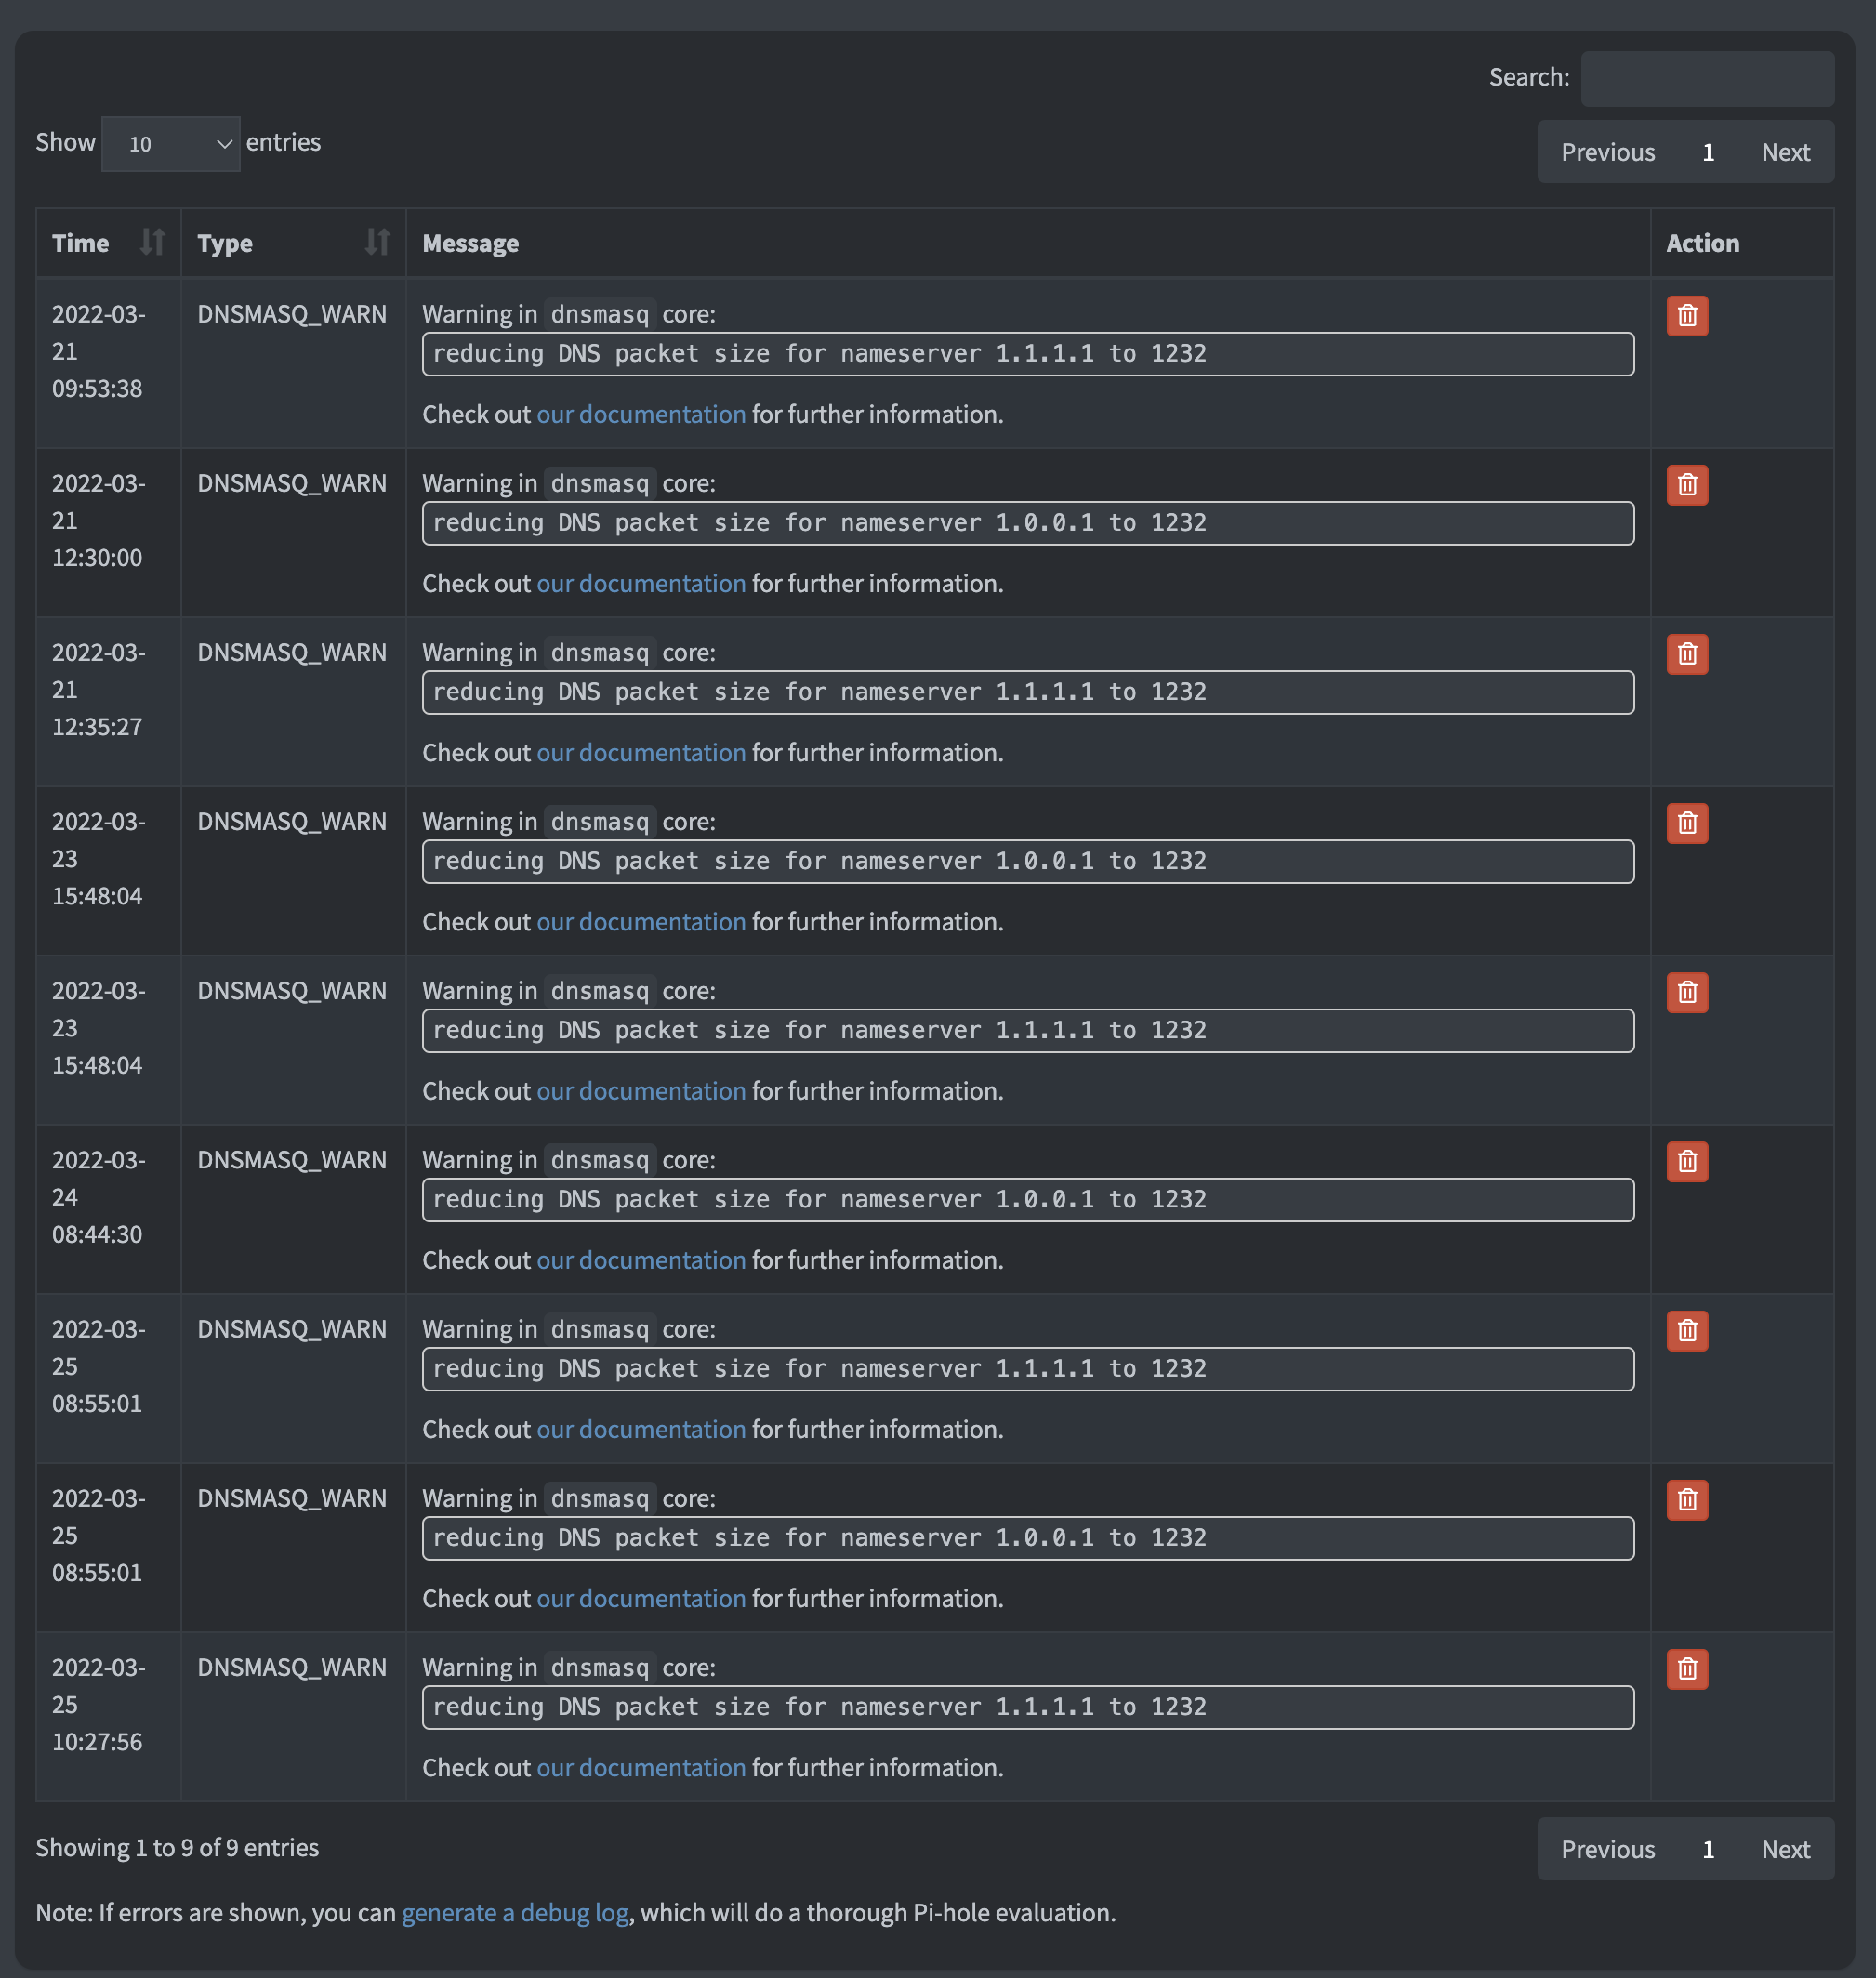Remove the 2022-03-21 12:30:00 warning
Image resolution: width=1876 pixels, height=1978 pixels.
[1687, 485]
